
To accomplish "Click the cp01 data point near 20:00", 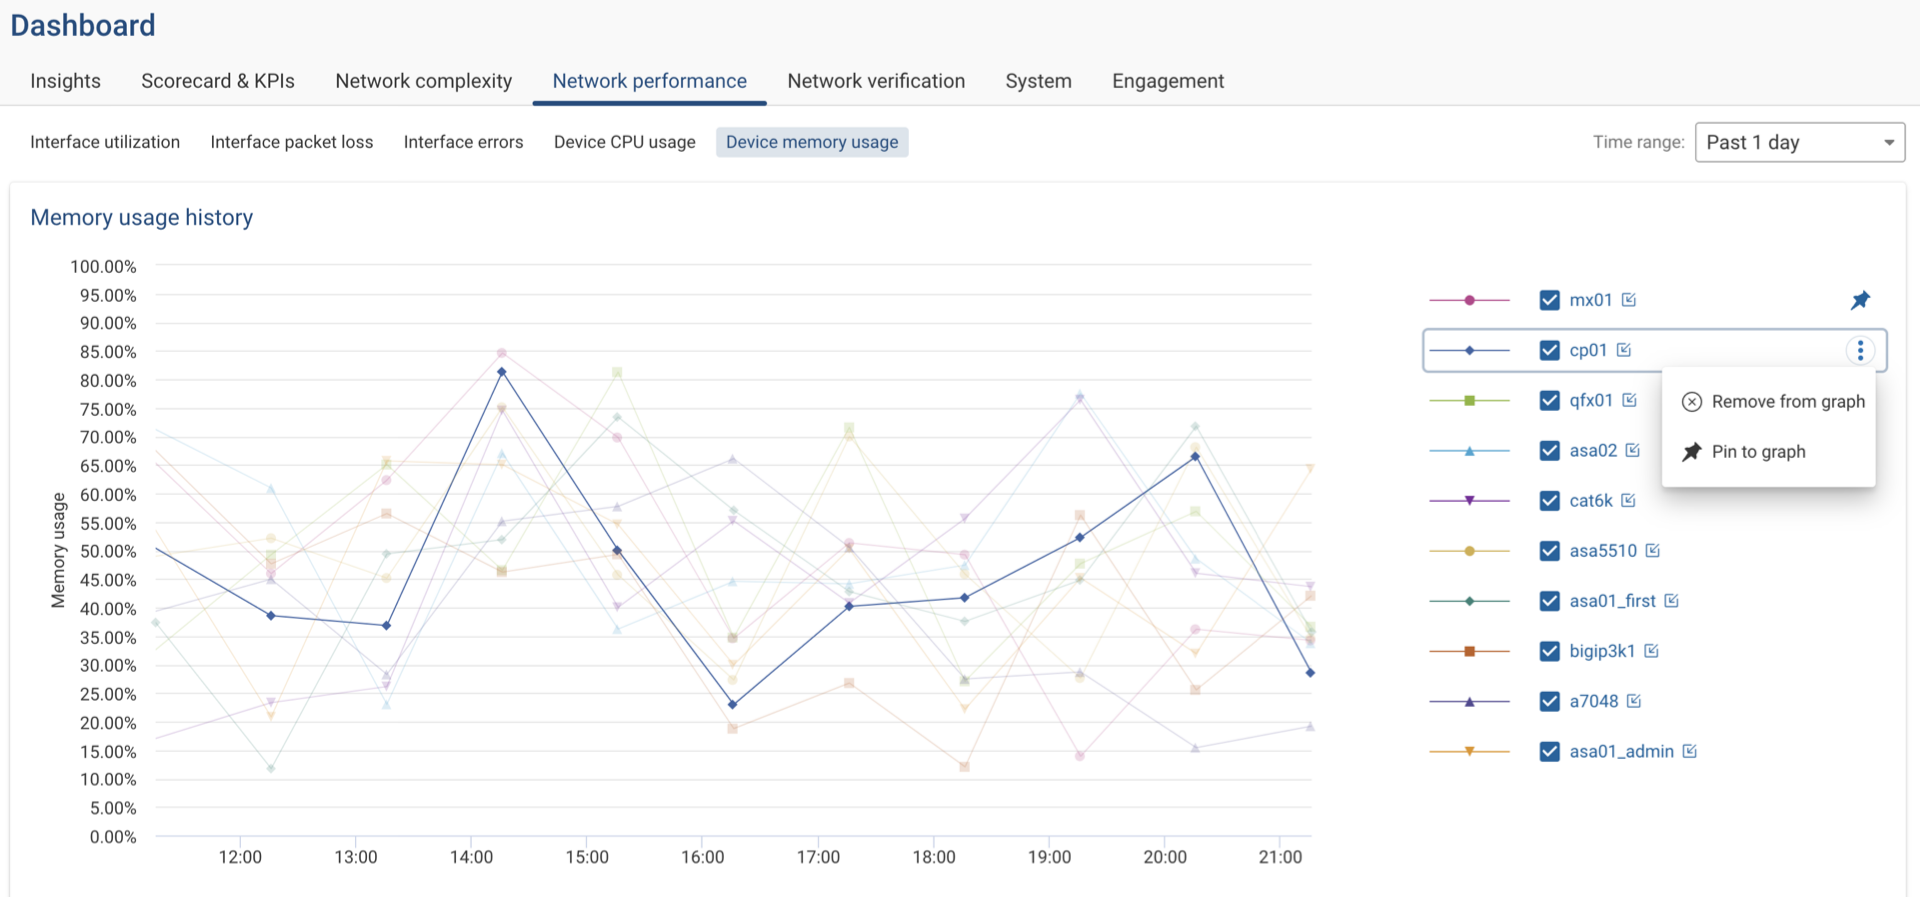I will coord(1195,457).
